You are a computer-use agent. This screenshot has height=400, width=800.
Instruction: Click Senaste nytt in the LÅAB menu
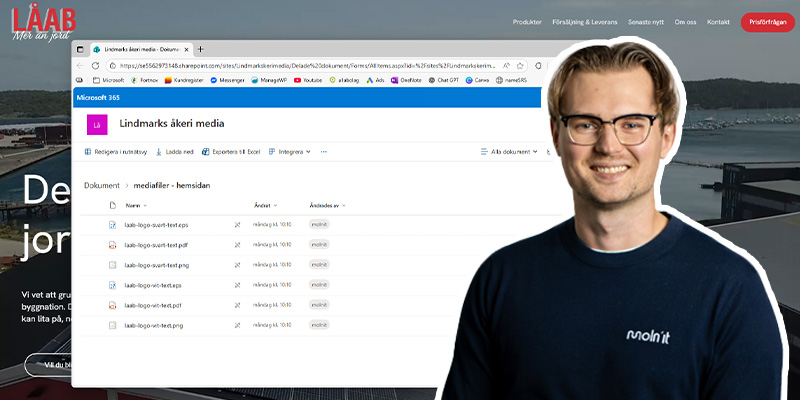tap(646, 22)
